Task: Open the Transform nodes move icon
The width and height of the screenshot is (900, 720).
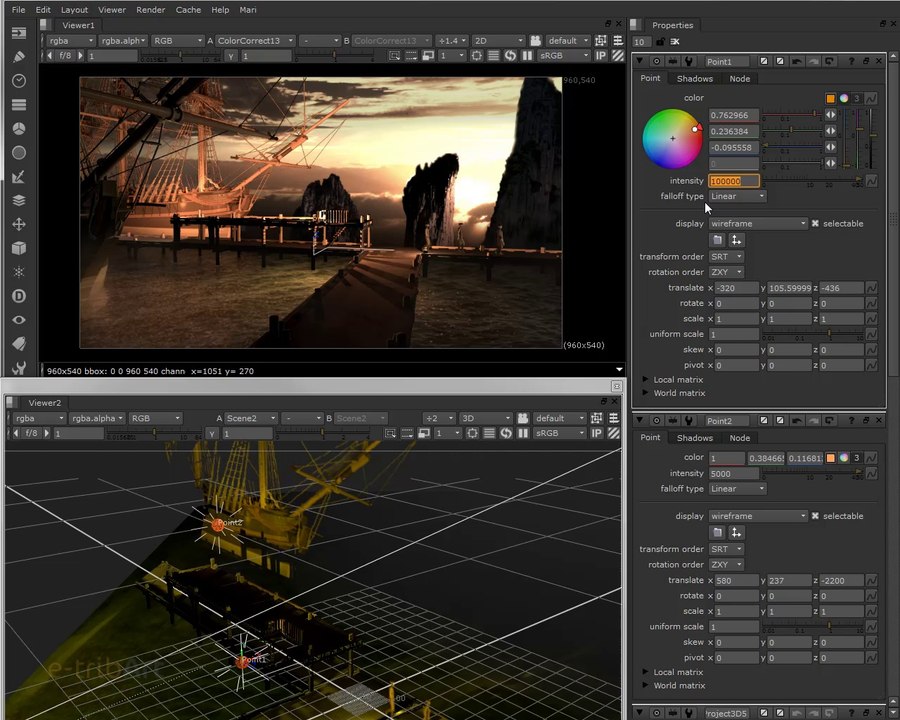Action: pos(19,224)
